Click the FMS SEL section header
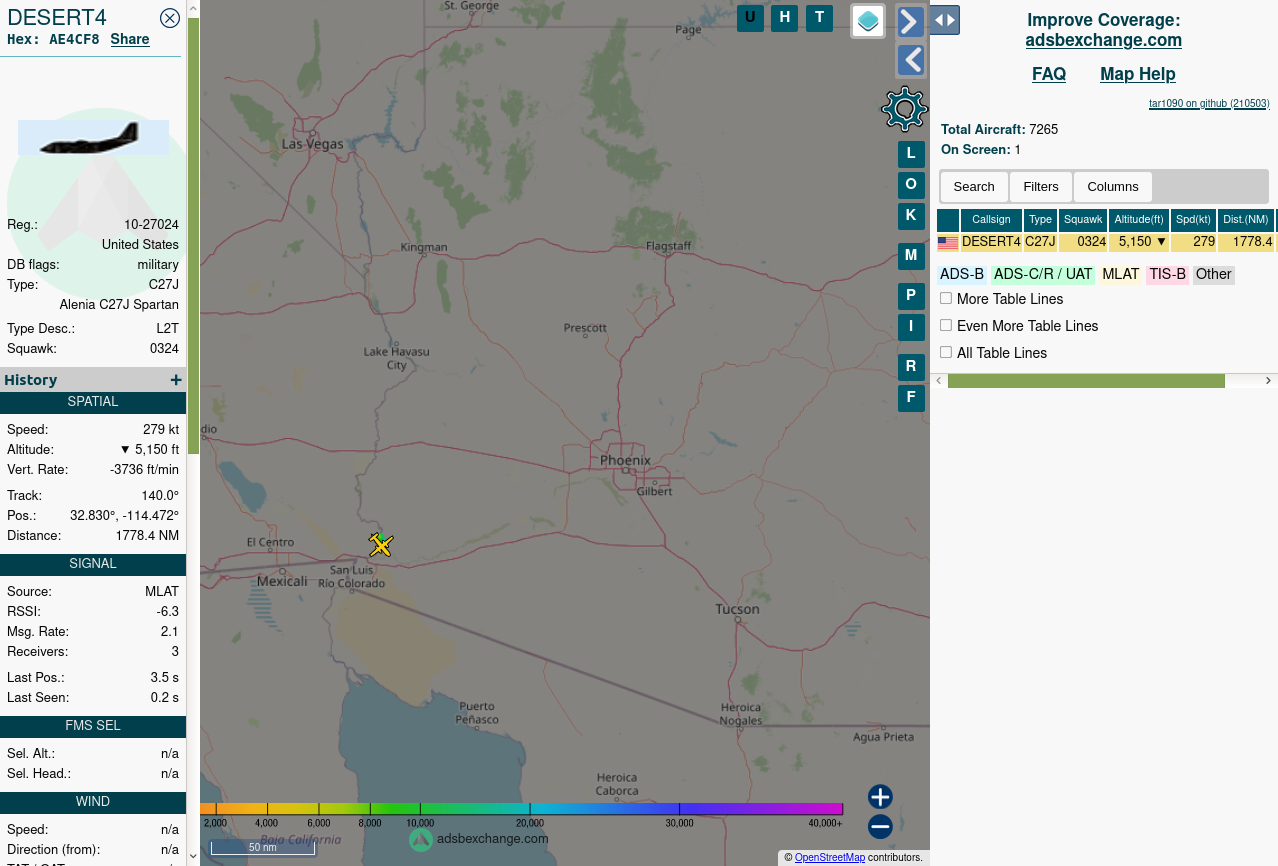 (93, 726)
